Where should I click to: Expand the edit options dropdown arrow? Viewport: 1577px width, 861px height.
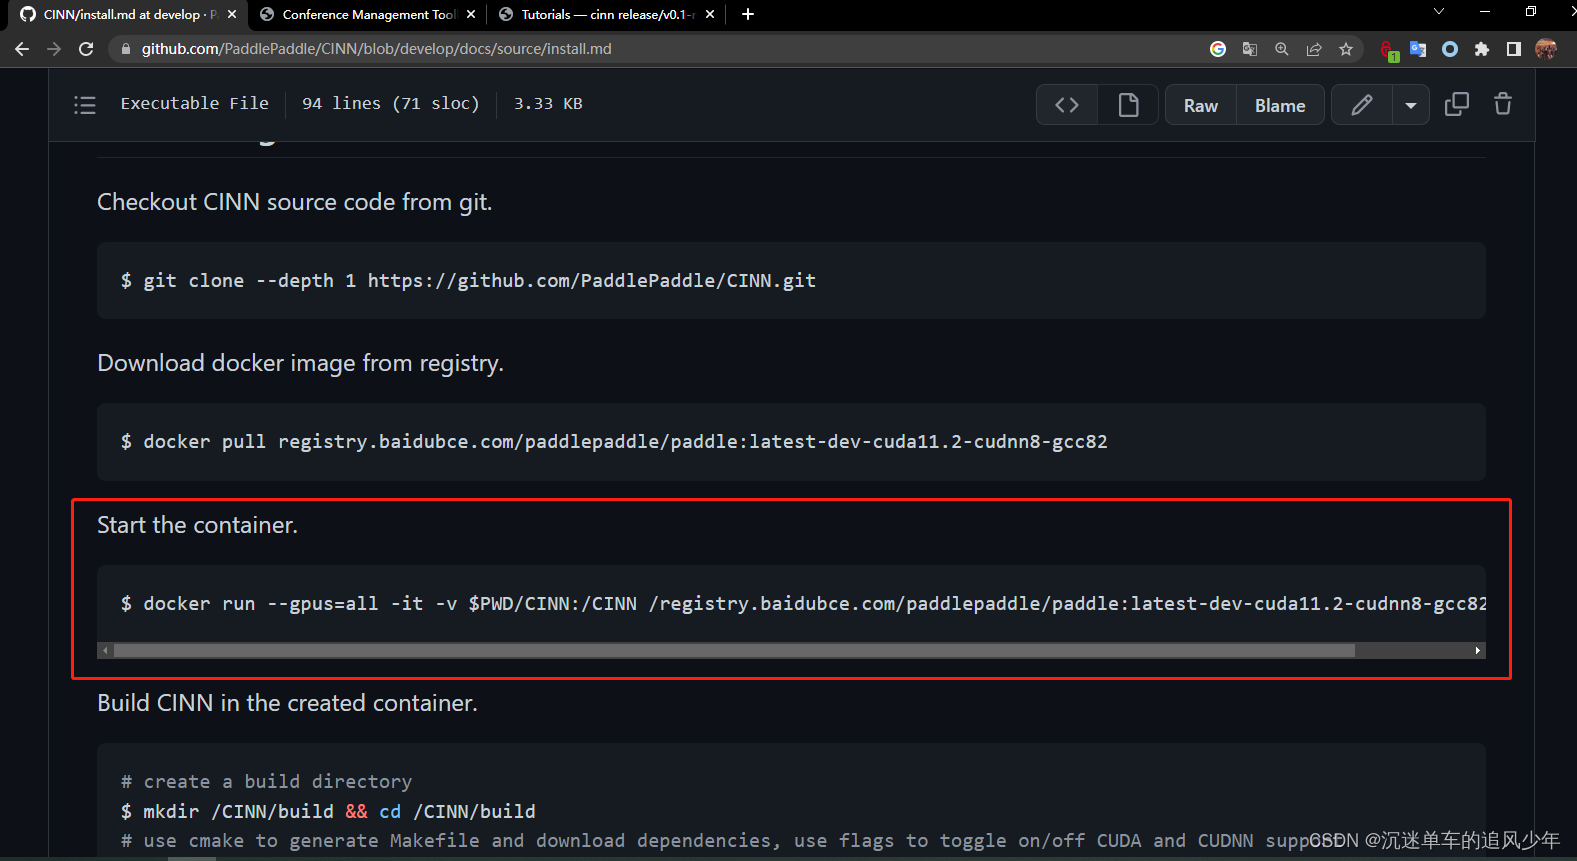[1411, 105]
